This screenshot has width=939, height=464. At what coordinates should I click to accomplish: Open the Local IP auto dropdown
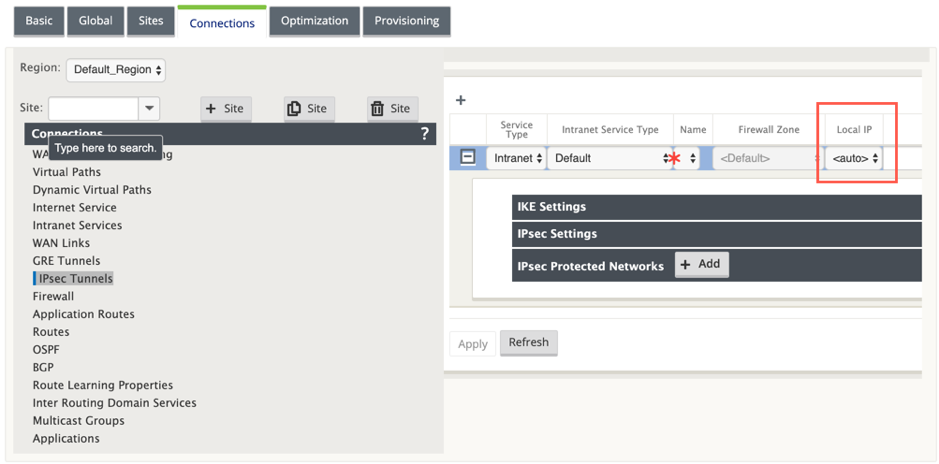[x=853, y=159]
